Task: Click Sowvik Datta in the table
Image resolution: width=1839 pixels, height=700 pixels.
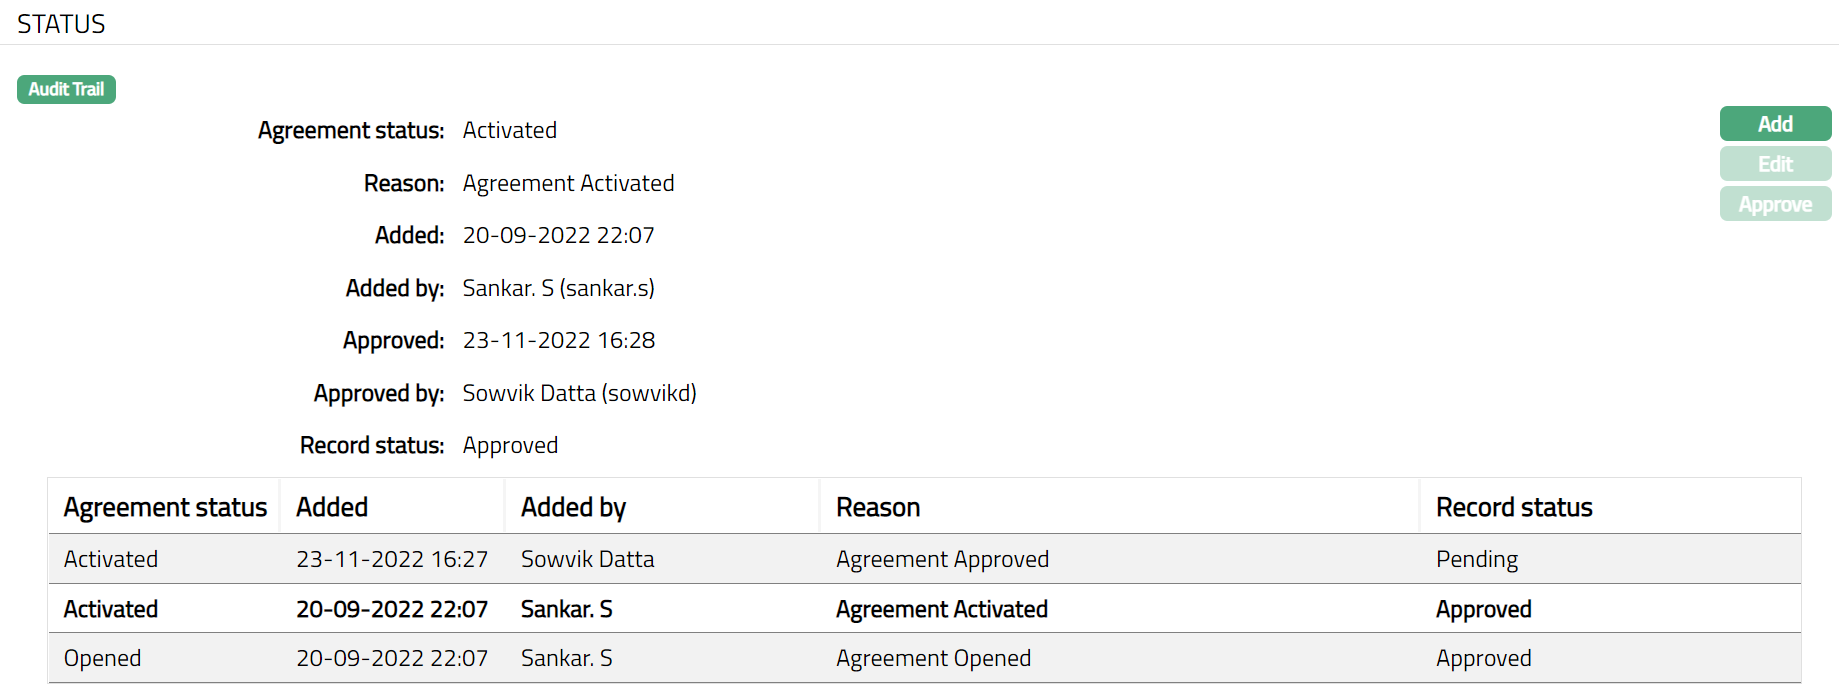Action: (x=587, y=559)
